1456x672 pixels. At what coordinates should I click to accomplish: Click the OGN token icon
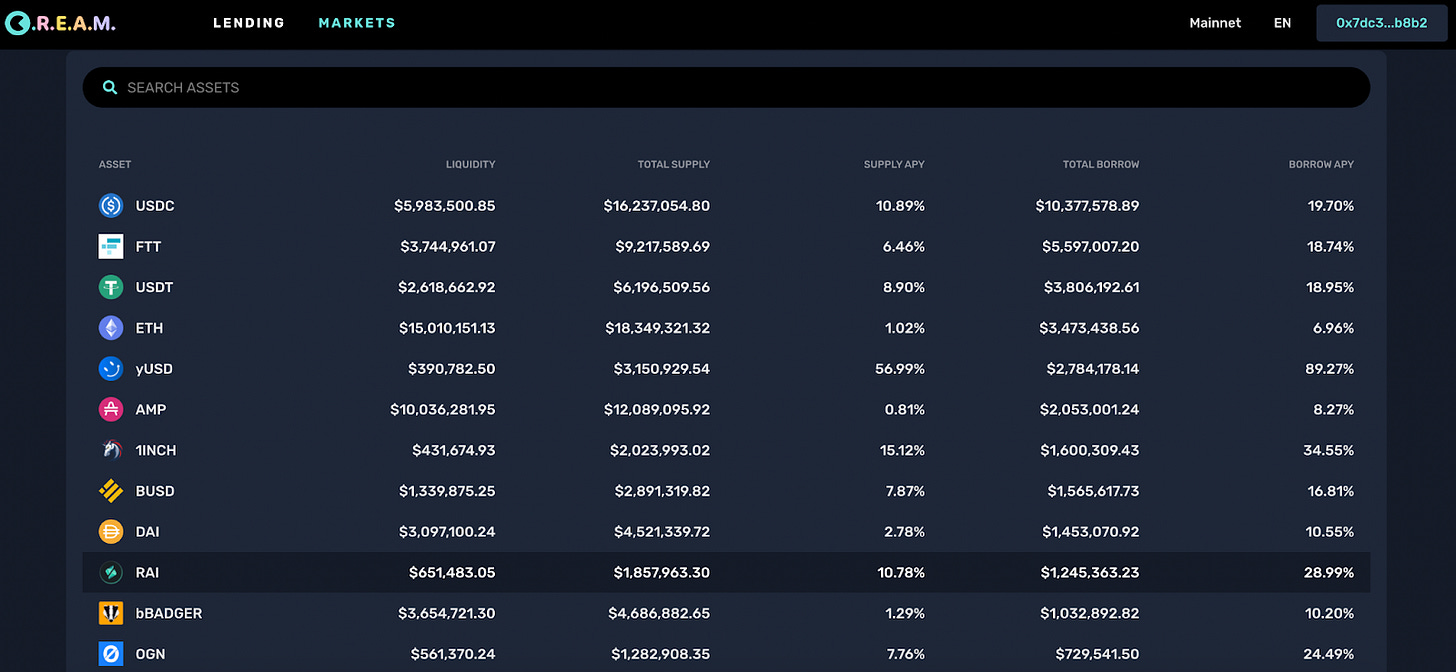click(x=111, y=654)
